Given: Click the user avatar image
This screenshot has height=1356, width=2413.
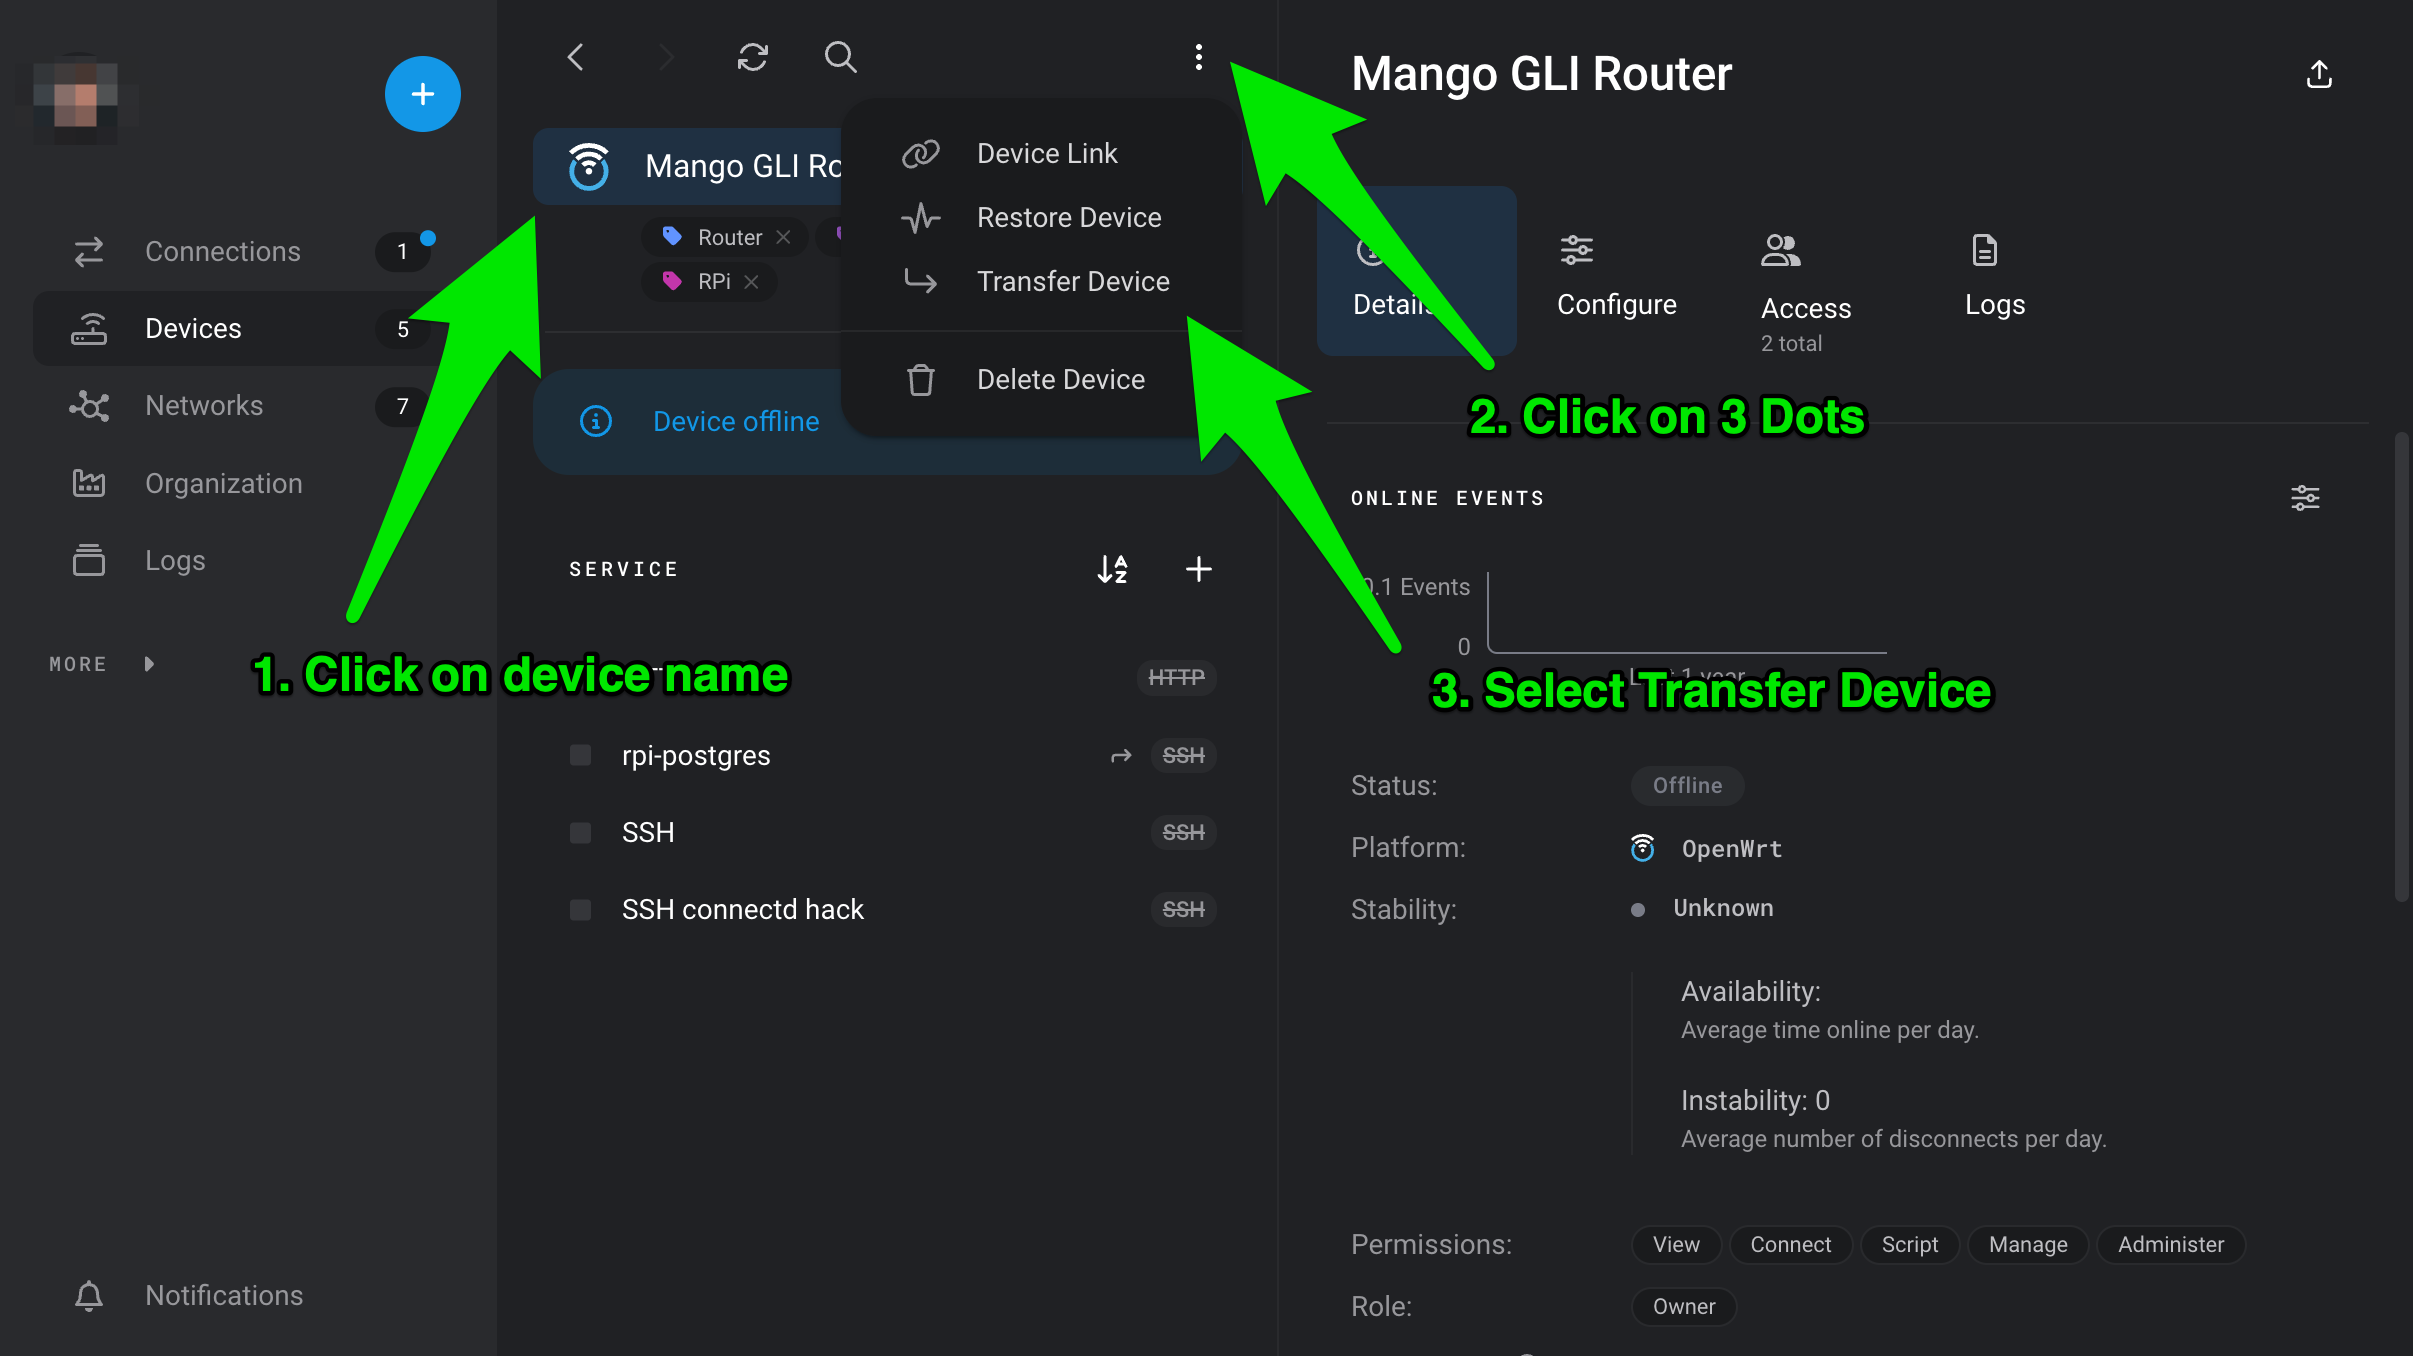Looking at the screenshot, I should (76, 99).
